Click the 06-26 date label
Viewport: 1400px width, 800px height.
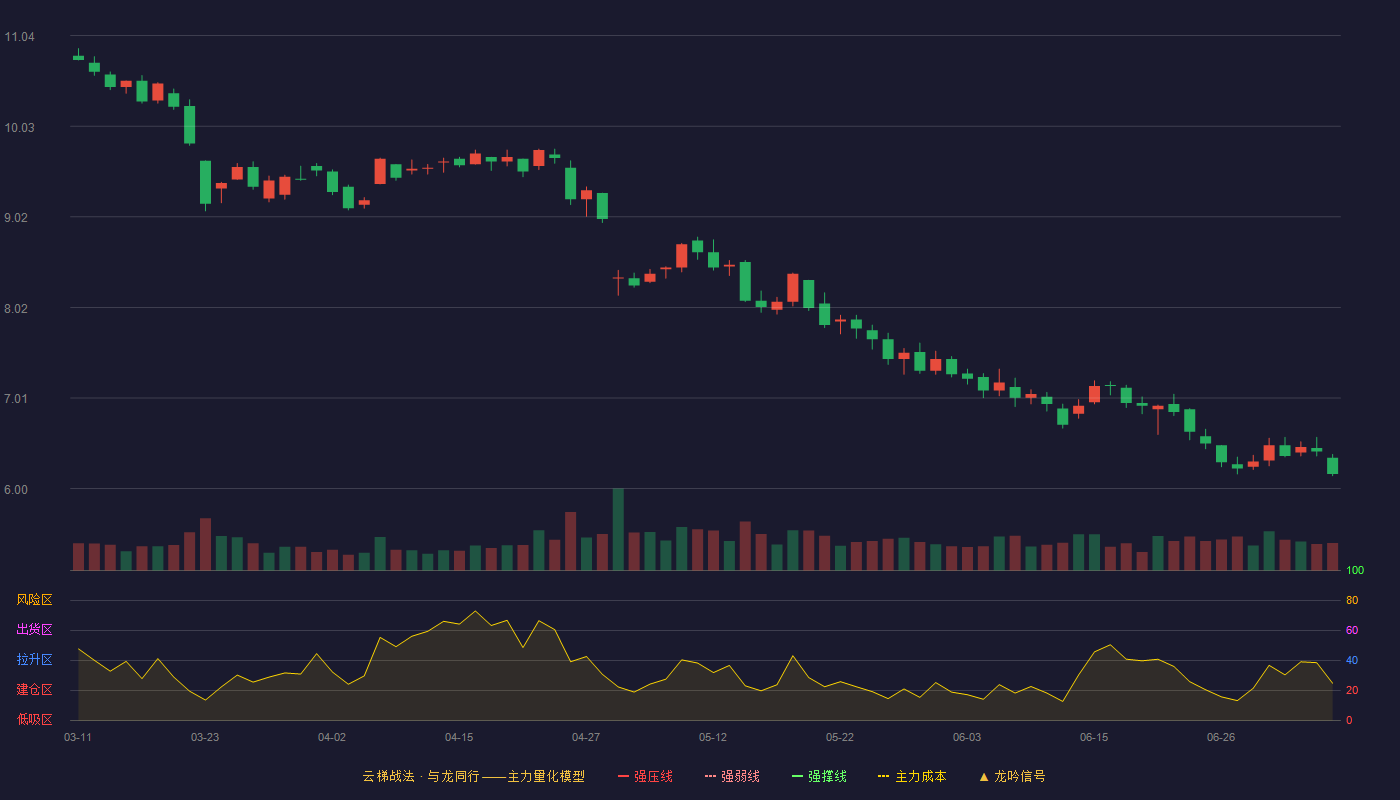click(1221, 737)
